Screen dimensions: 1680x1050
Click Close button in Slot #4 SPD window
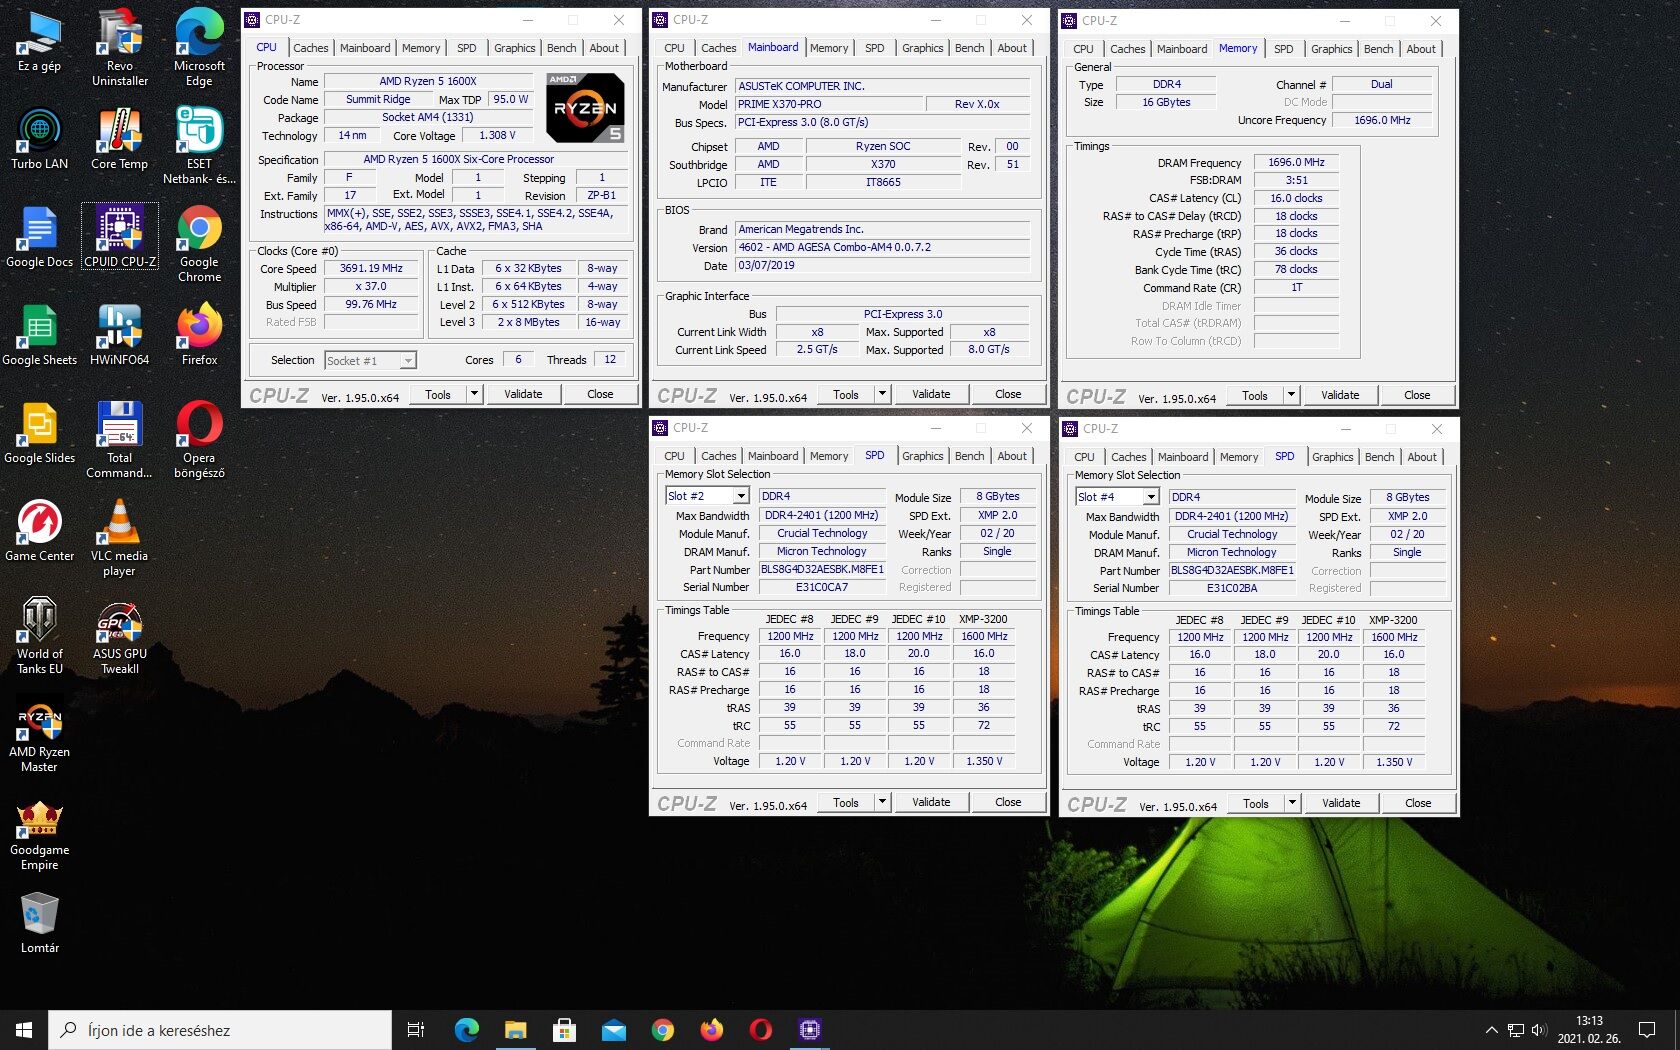click(x=1418, y=803)
